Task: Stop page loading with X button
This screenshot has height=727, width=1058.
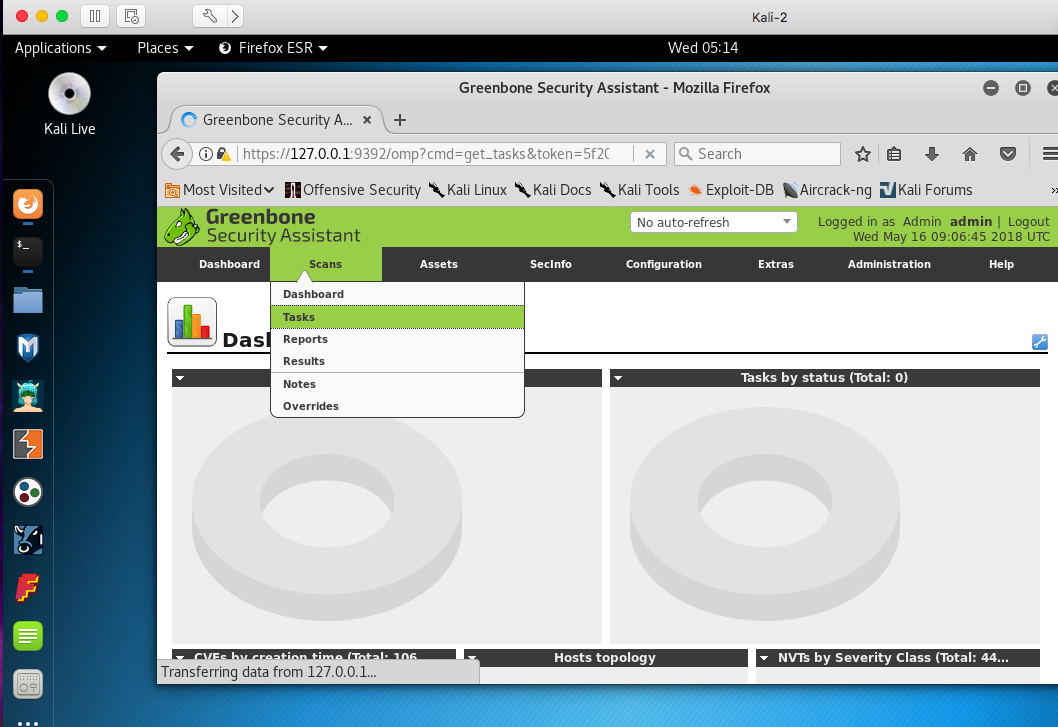Action: click(x=650, y=154)
